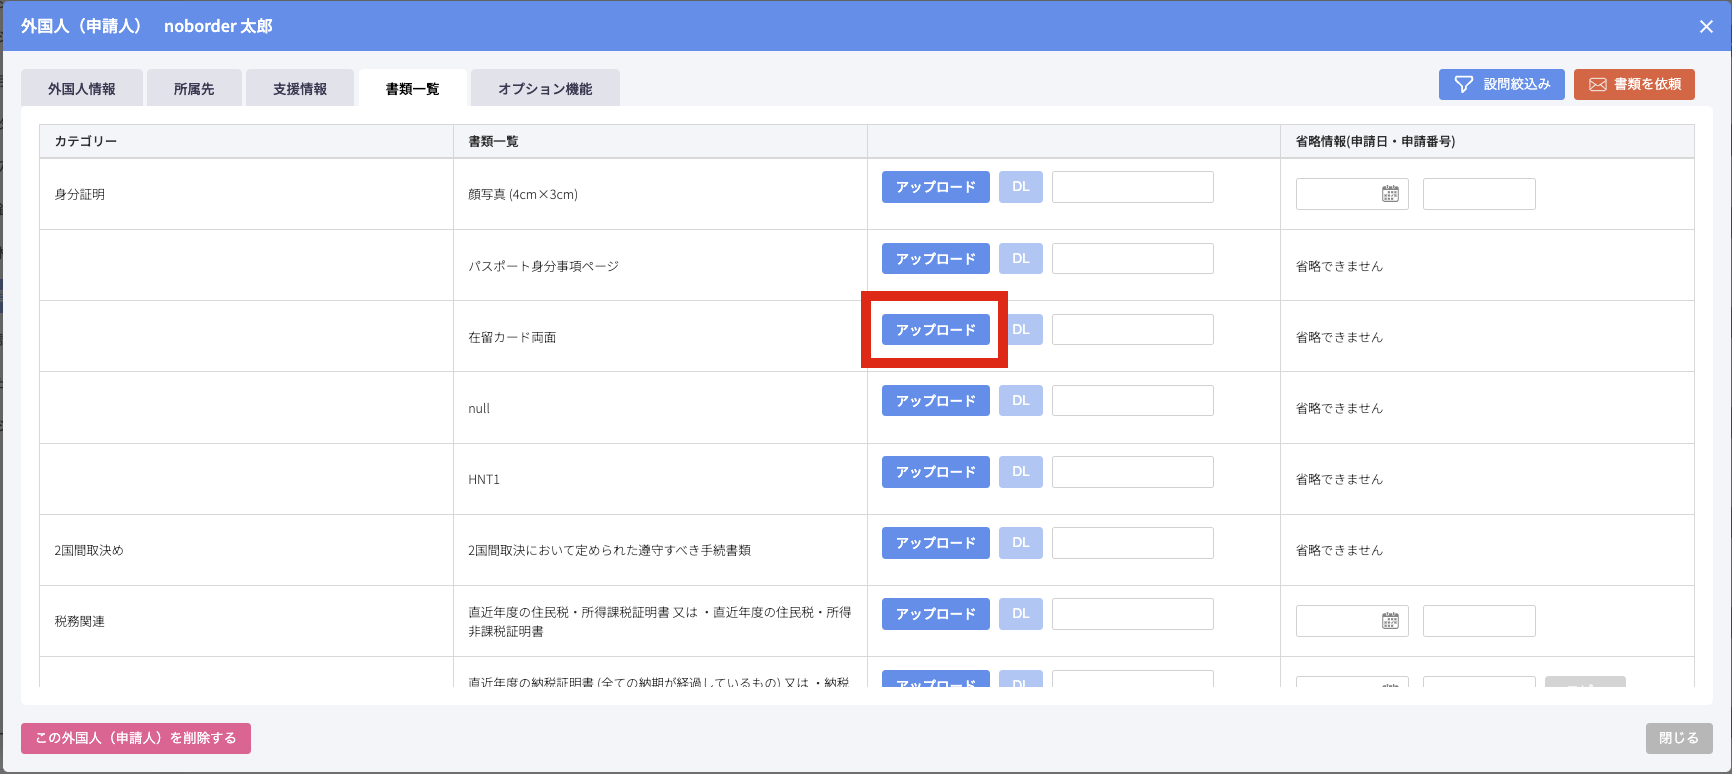The height and width of the screenshot is (774, 1732).
Task: Click DL button for 顔写真 row
Action: [x=1020, y=187]
